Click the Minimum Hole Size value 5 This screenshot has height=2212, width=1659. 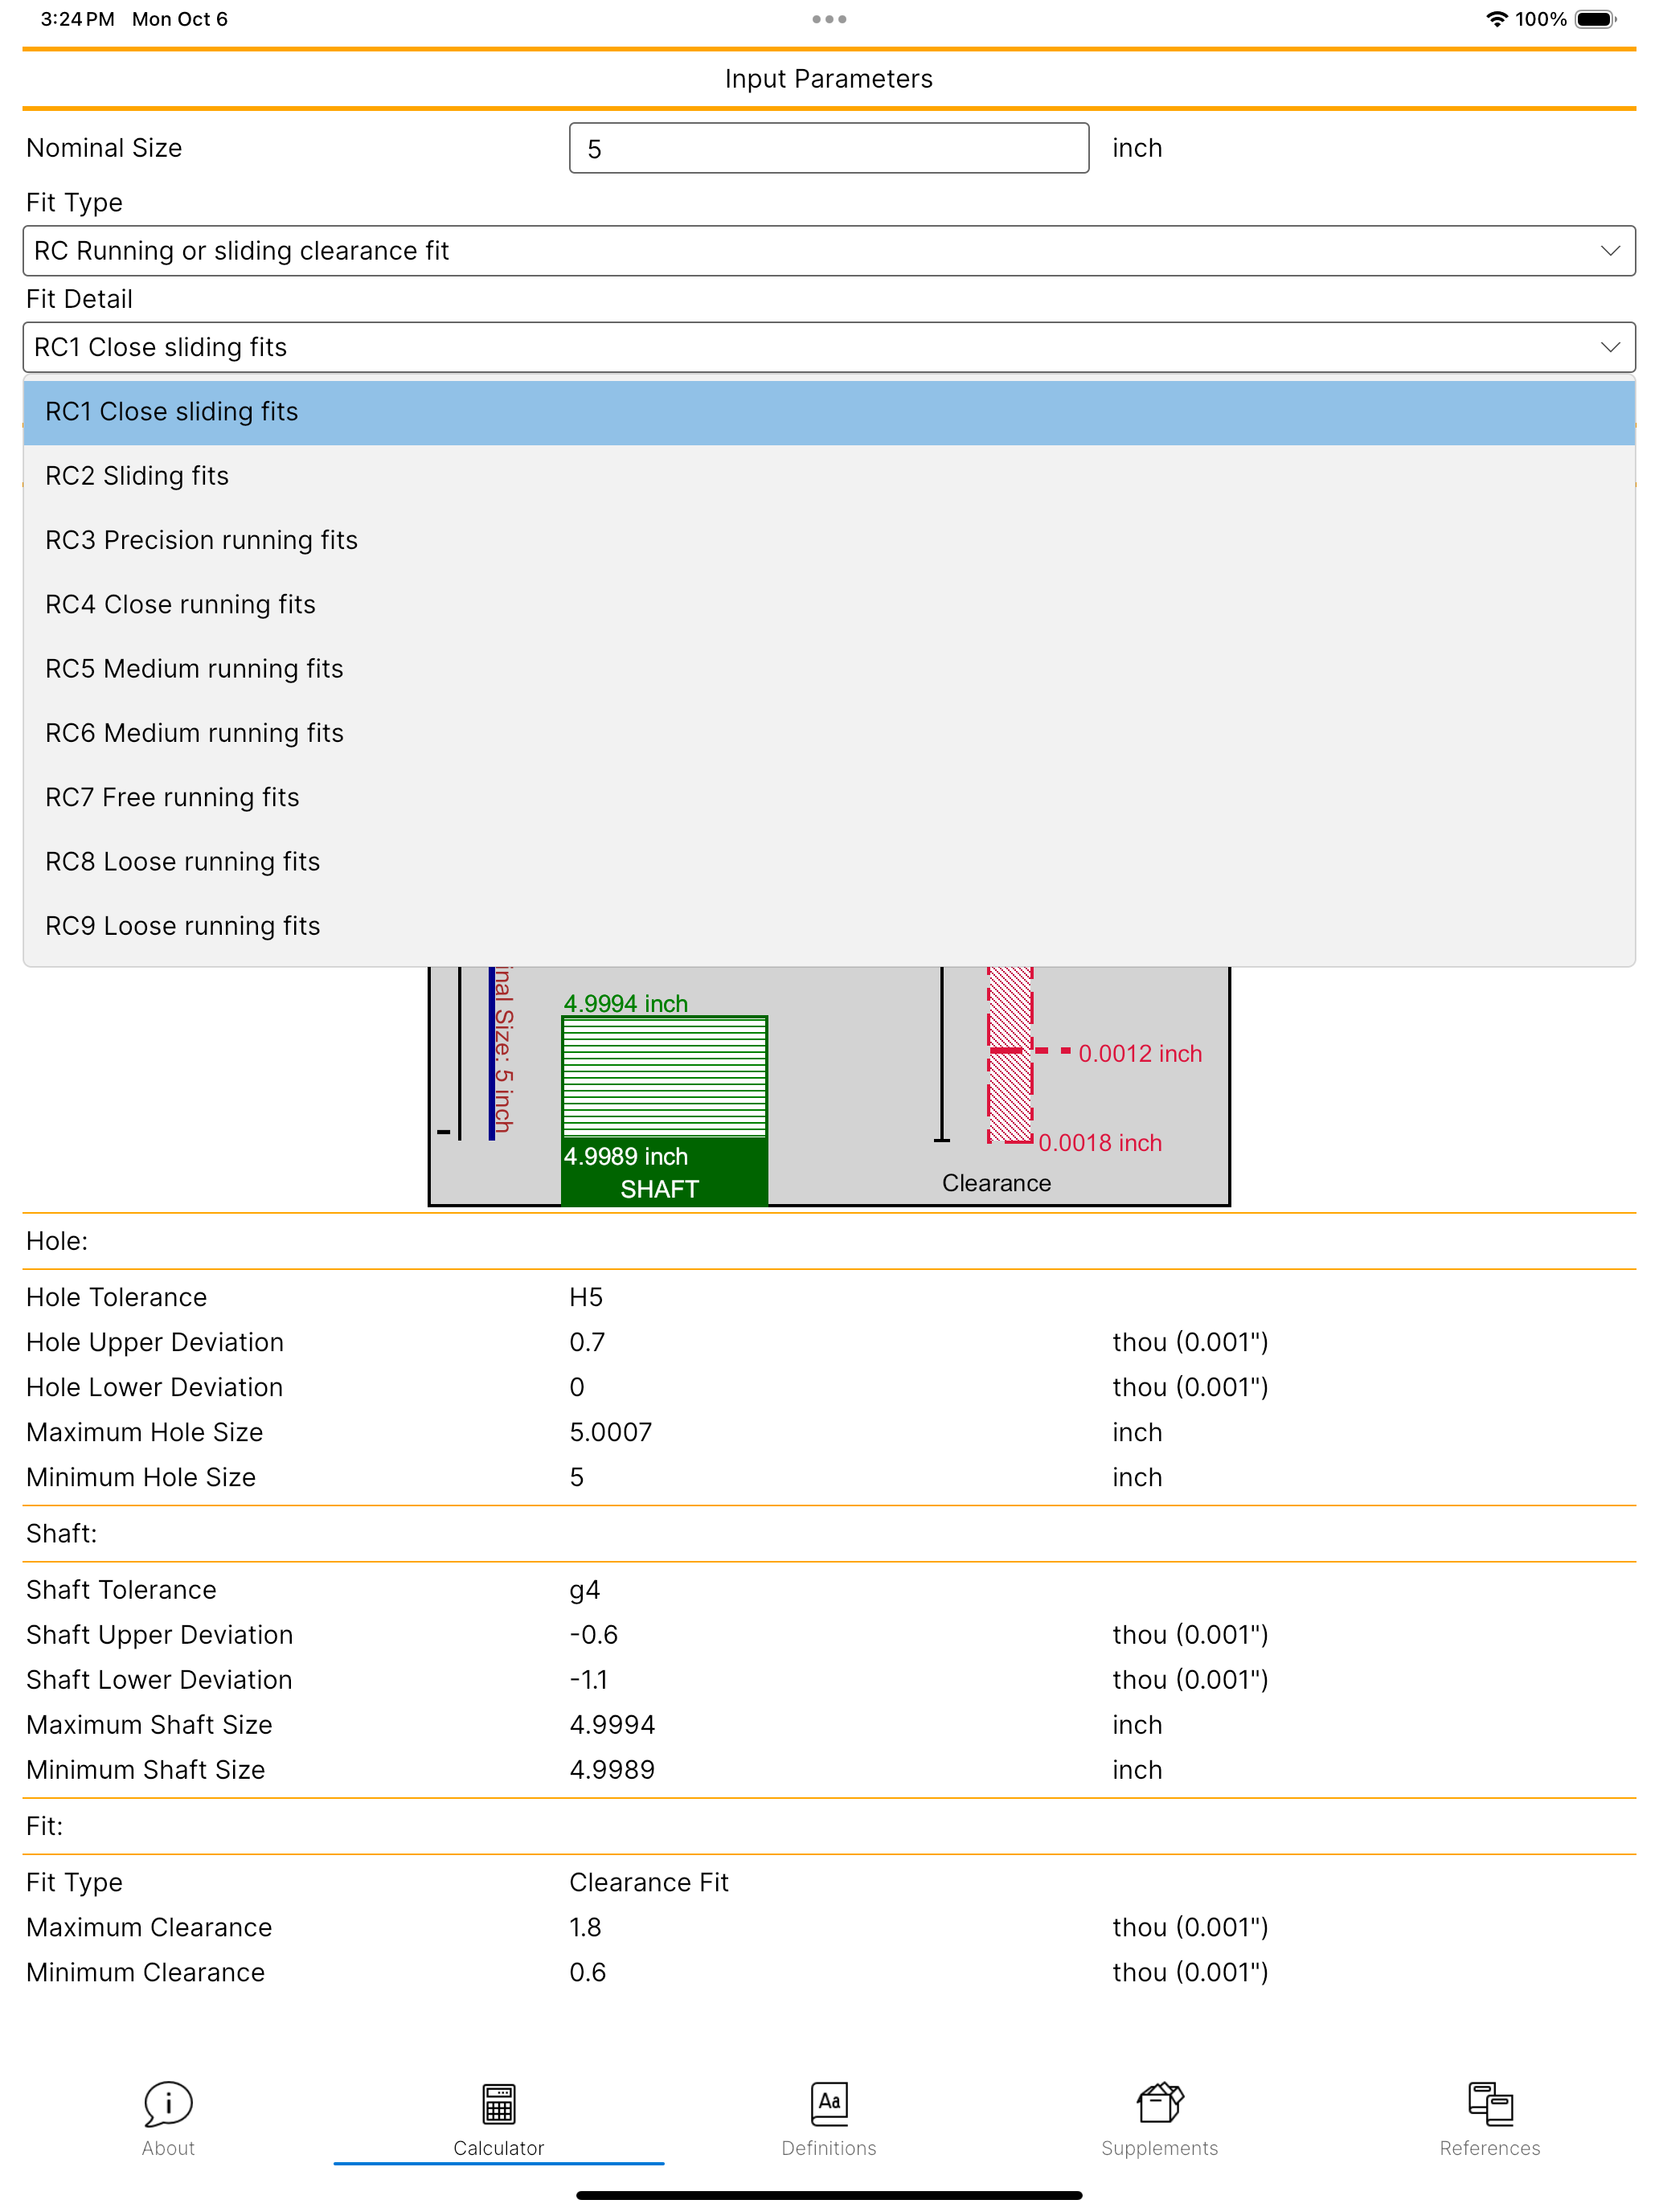click(577, 1477)
